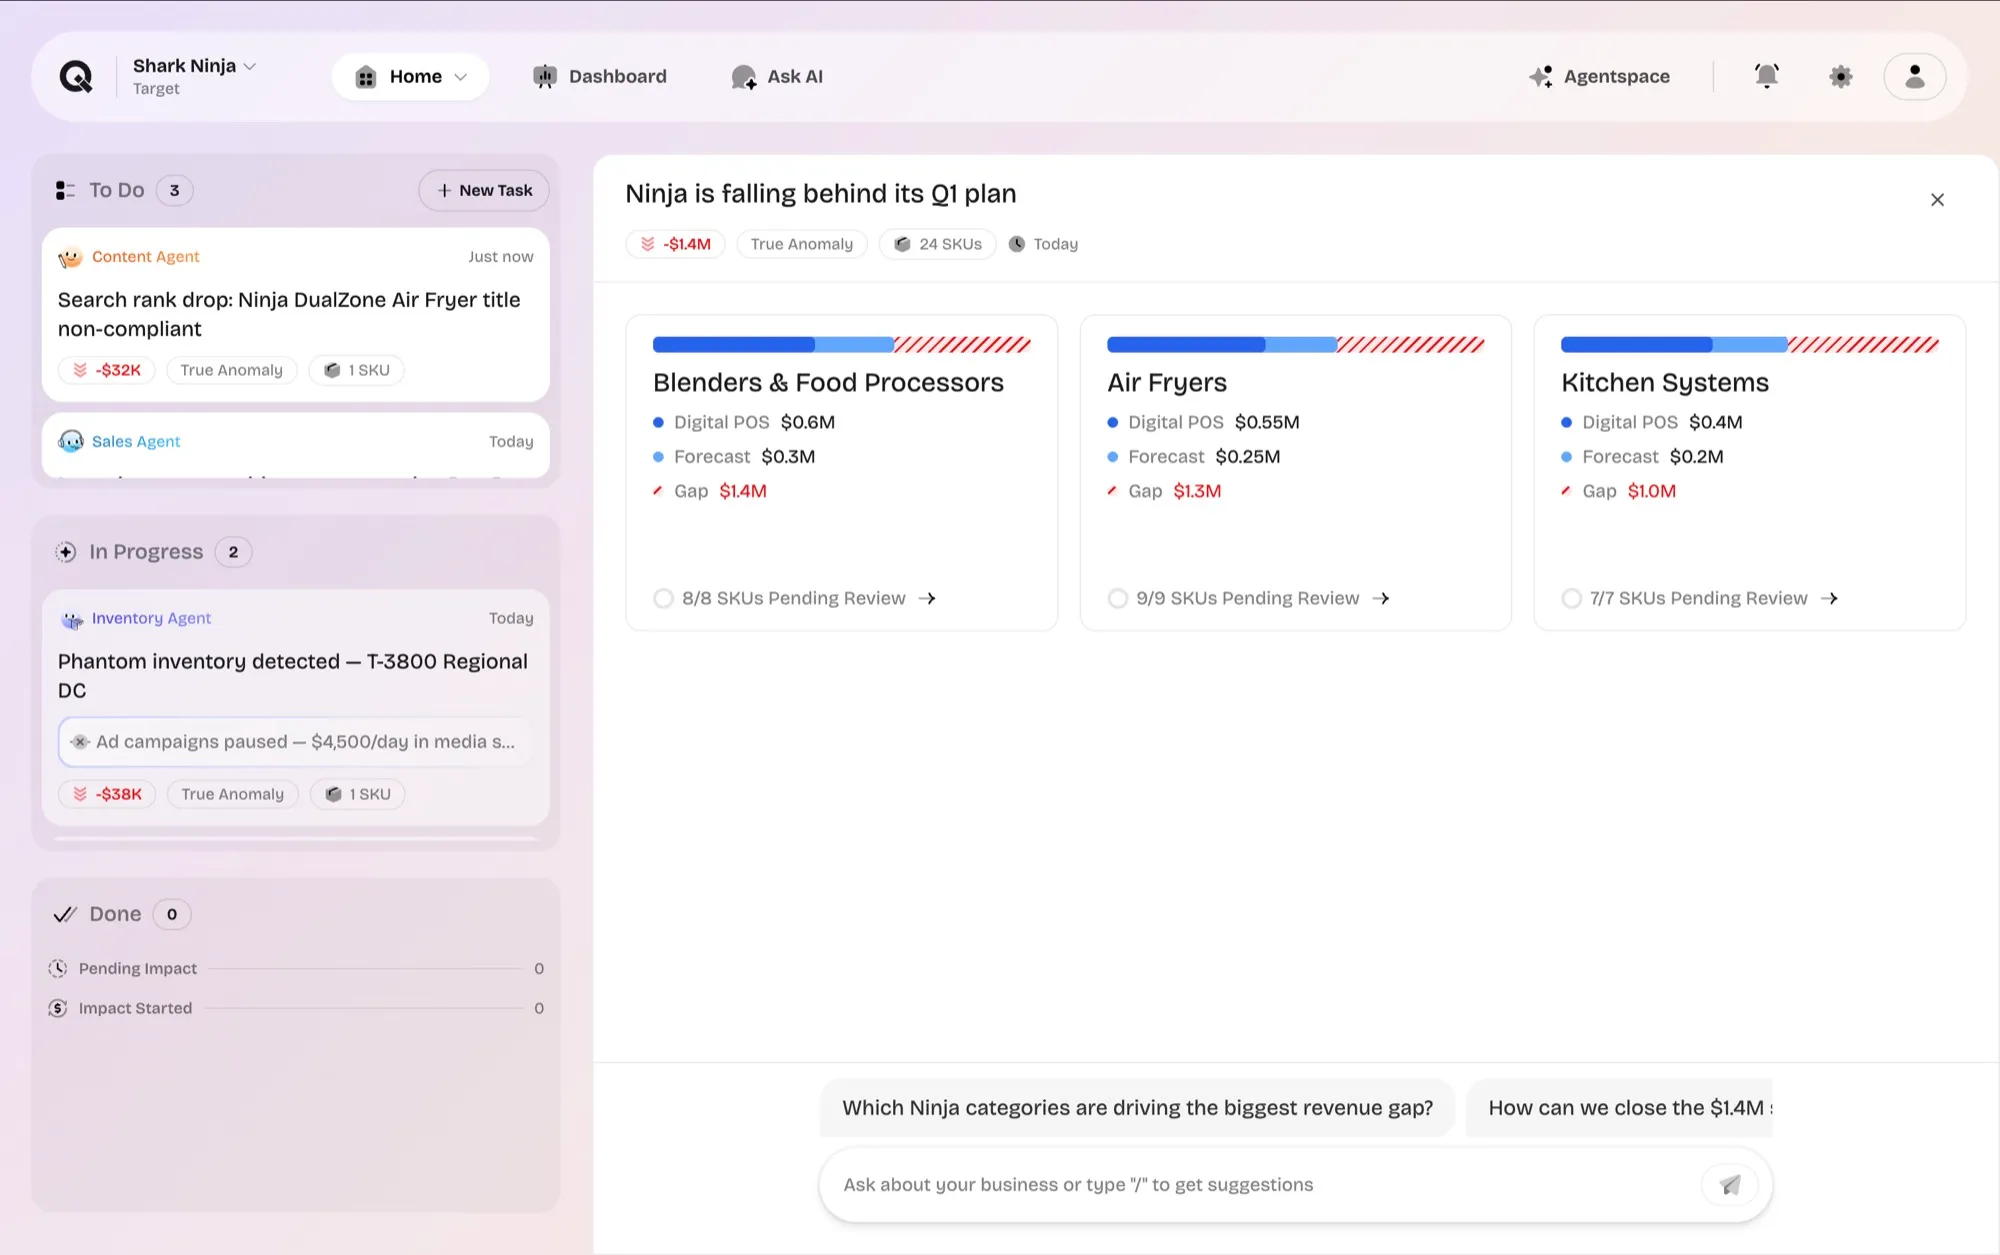The width and height of the screenshot is (2000, 1255).
Task: Click the Pending Impact clock icon
Action: [x=58, y=968]
